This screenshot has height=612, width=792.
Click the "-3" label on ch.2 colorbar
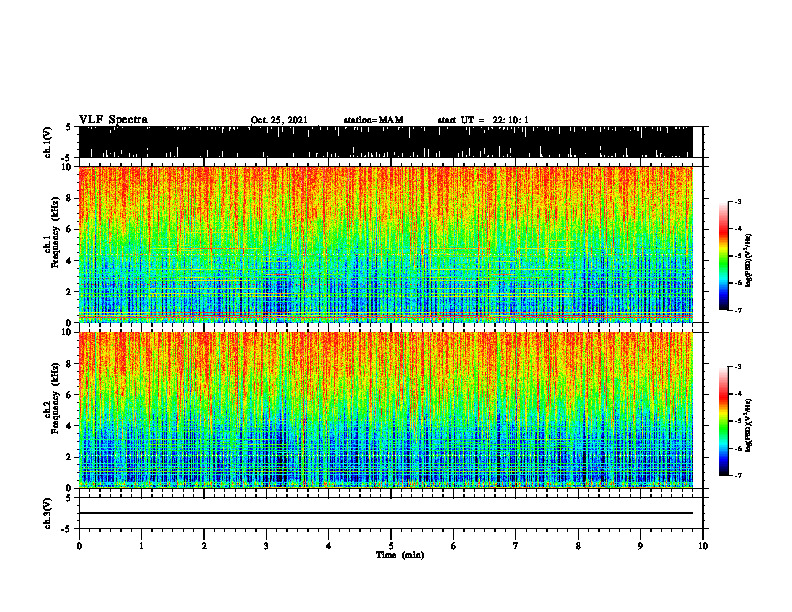point(738,367)
